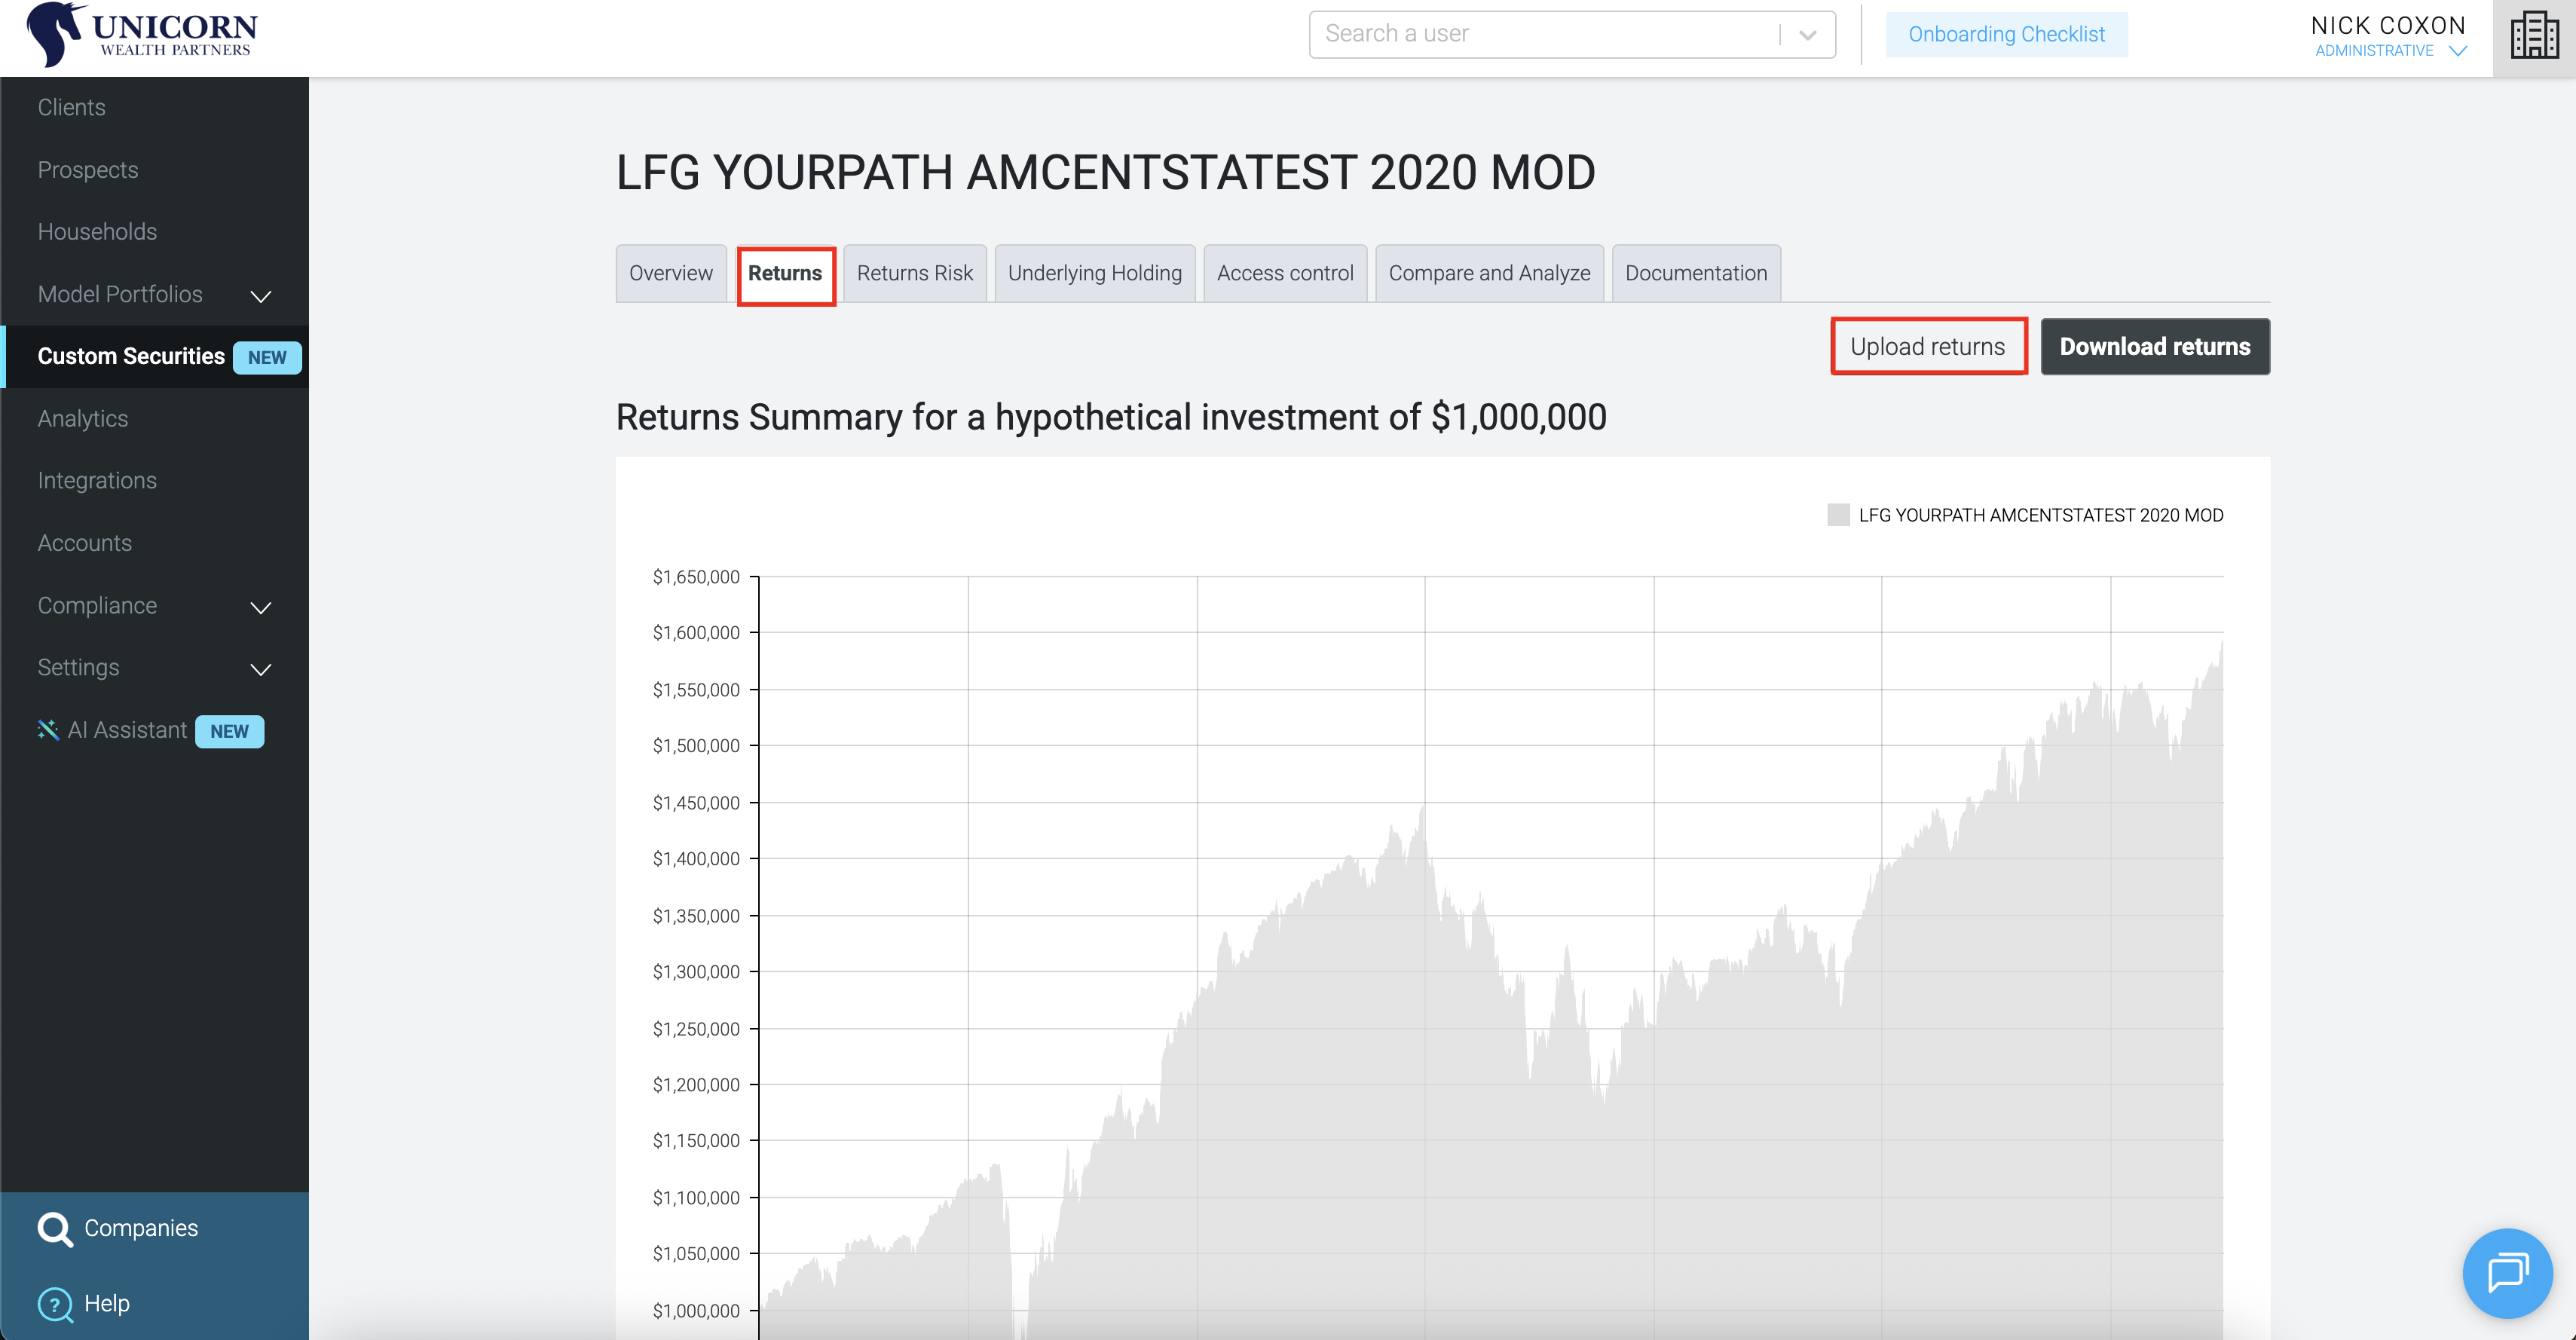This screenshot has height=1340, width=2576.
Task: Expand the Settings menu chevron
Action: tap(261, 669)
